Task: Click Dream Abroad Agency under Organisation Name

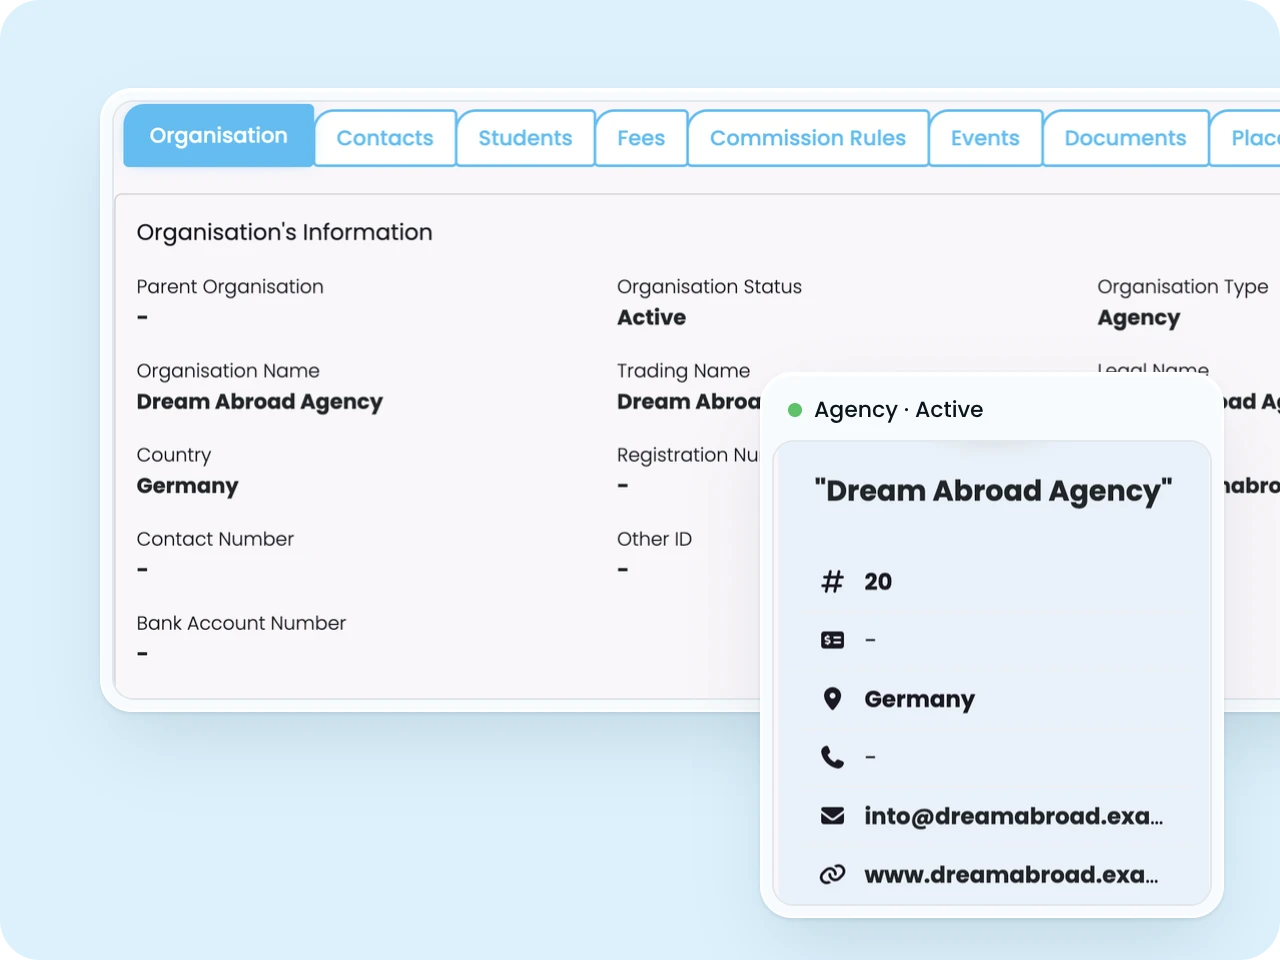Action: (259, 402)
